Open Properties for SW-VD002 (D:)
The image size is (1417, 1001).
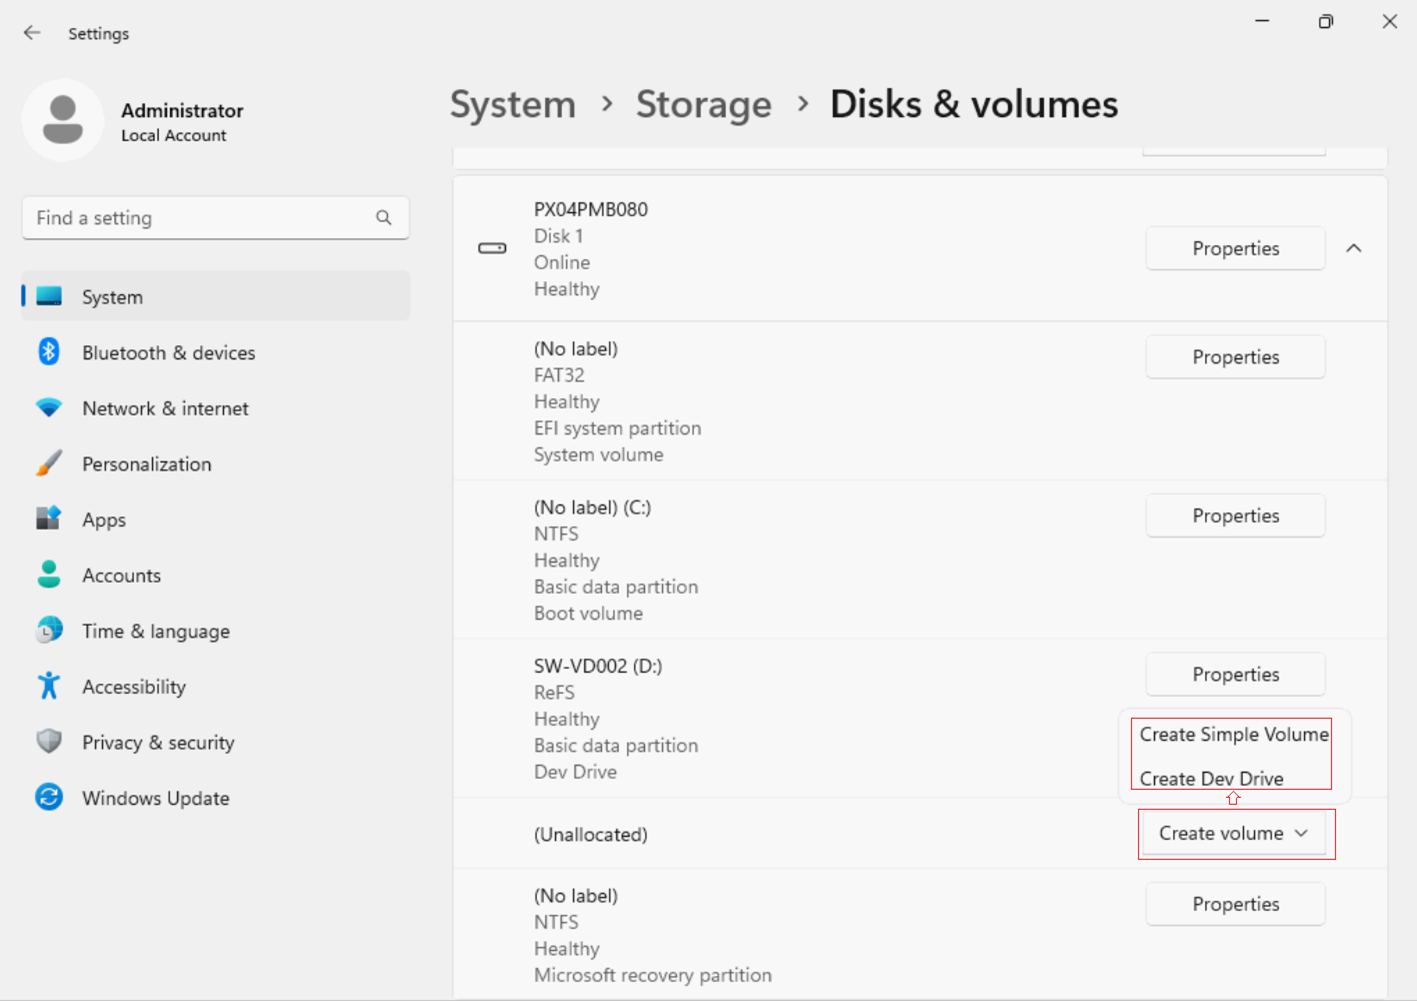click(1235, 674)
